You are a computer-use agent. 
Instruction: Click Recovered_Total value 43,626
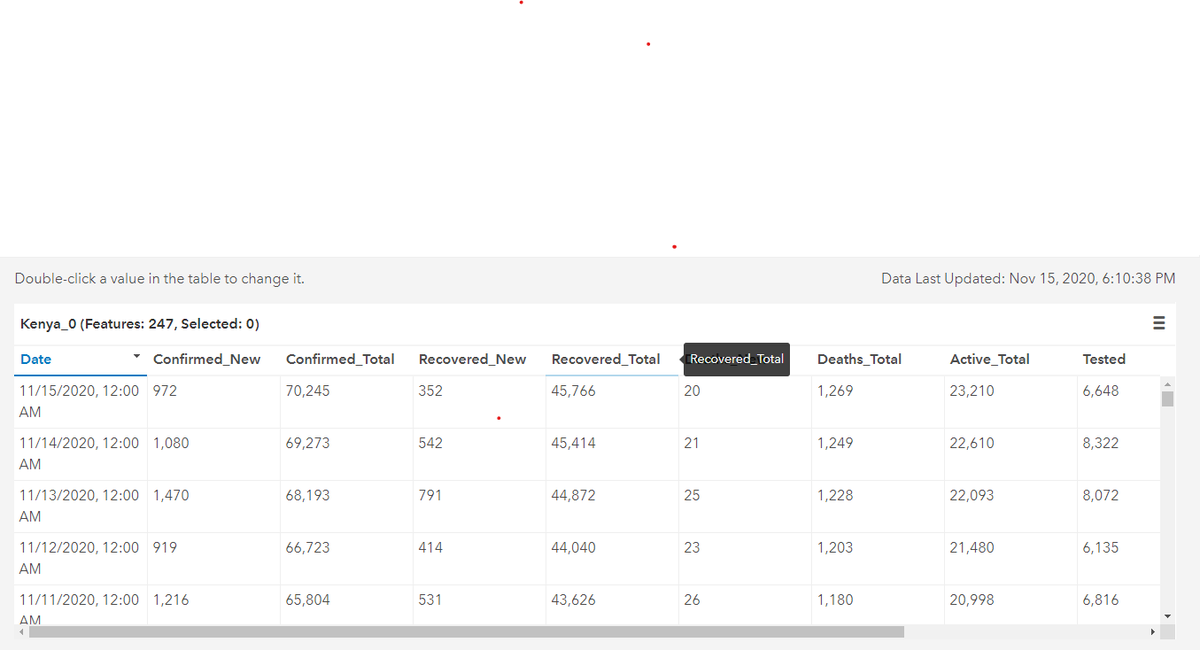[x=574, y=600]
